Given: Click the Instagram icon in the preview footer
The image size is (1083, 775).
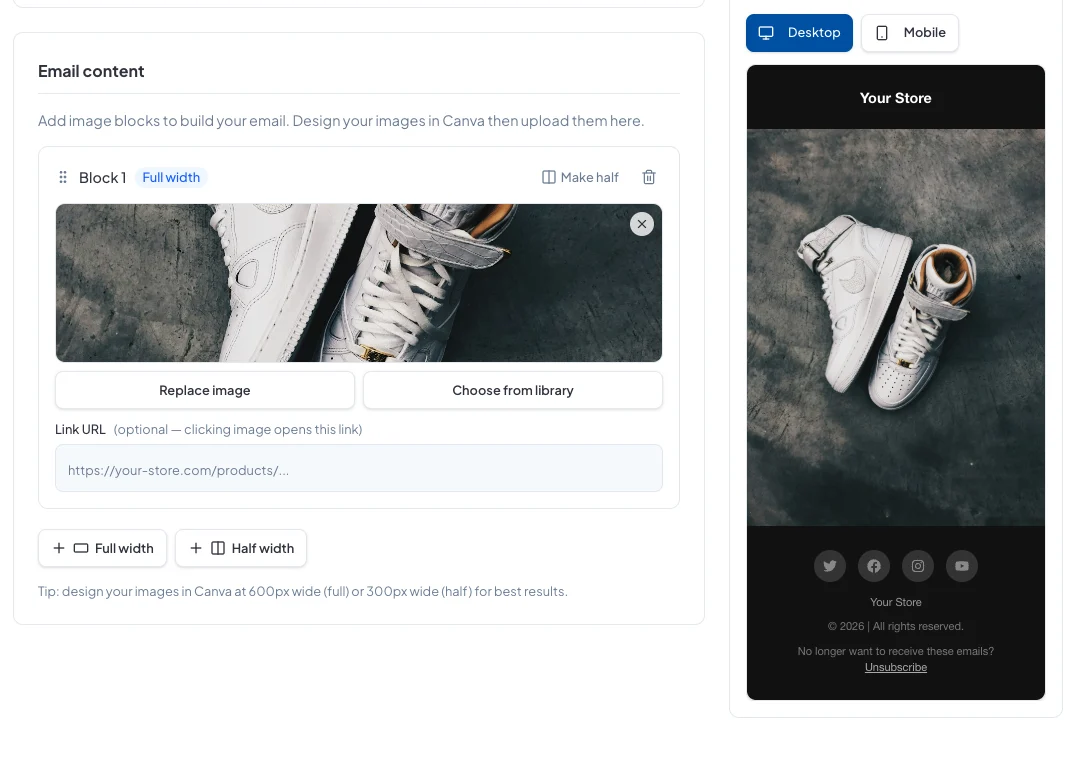Looking at the screenshot, I should 918,566.
